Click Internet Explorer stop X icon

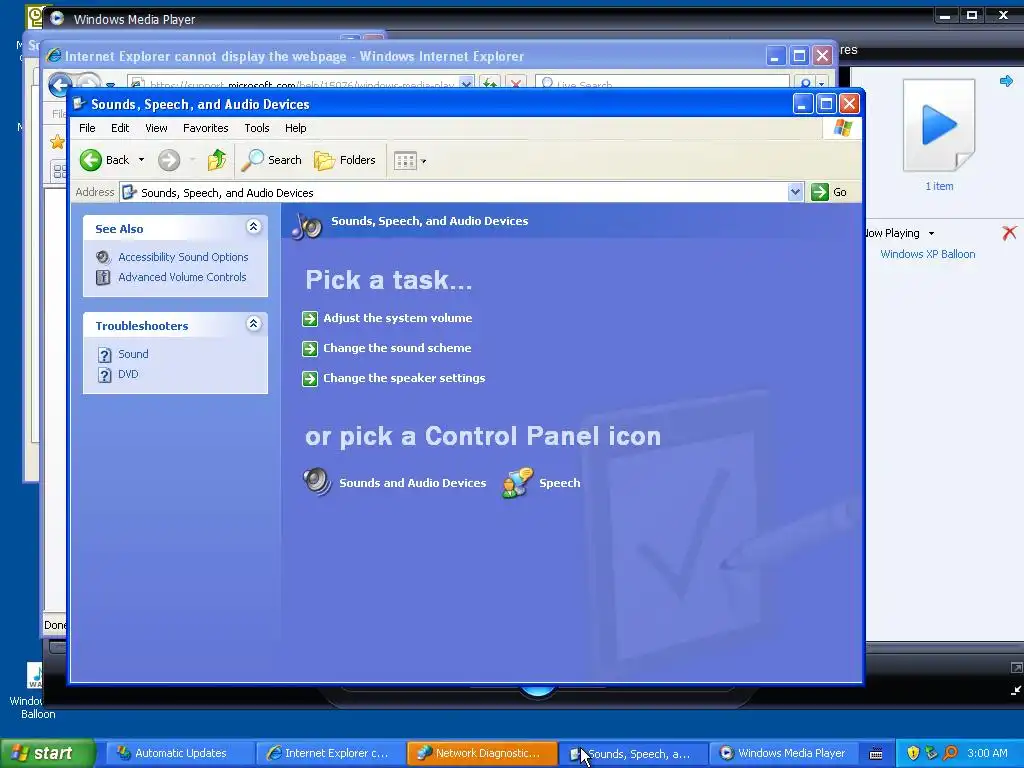[516, 84]
